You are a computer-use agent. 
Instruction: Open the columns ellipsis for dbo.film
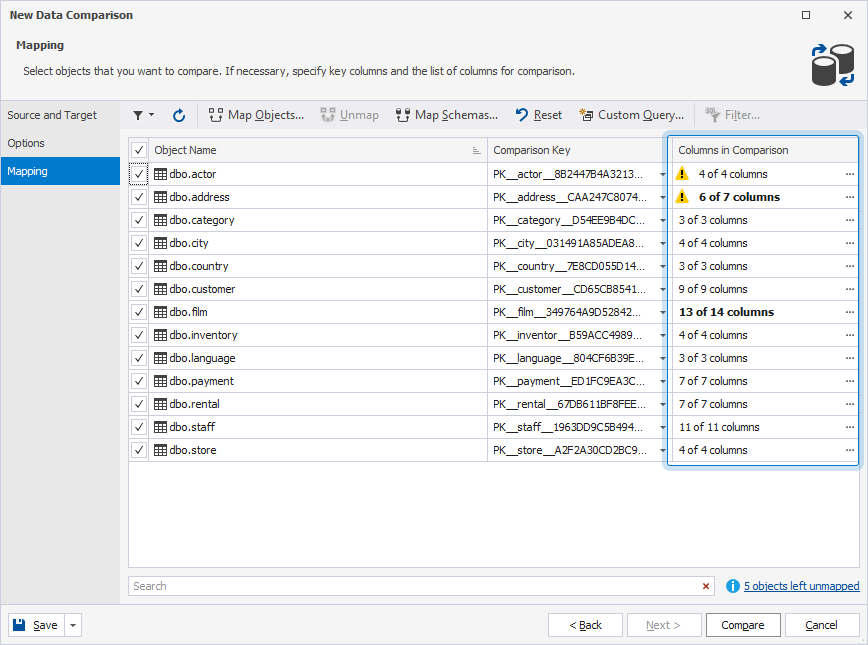850,312
